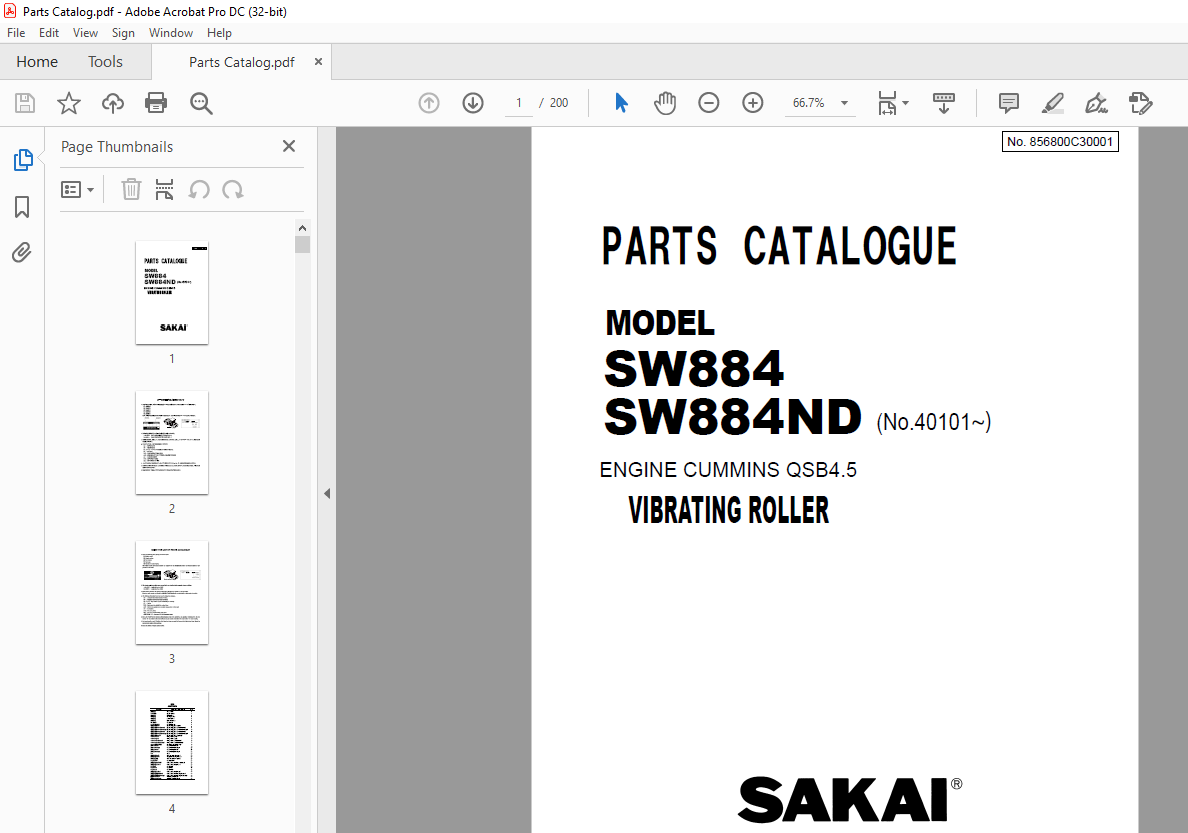This screenshot has height=833, width=1188.
Task: Rotate page clockwise
Action: pos(233,189)
